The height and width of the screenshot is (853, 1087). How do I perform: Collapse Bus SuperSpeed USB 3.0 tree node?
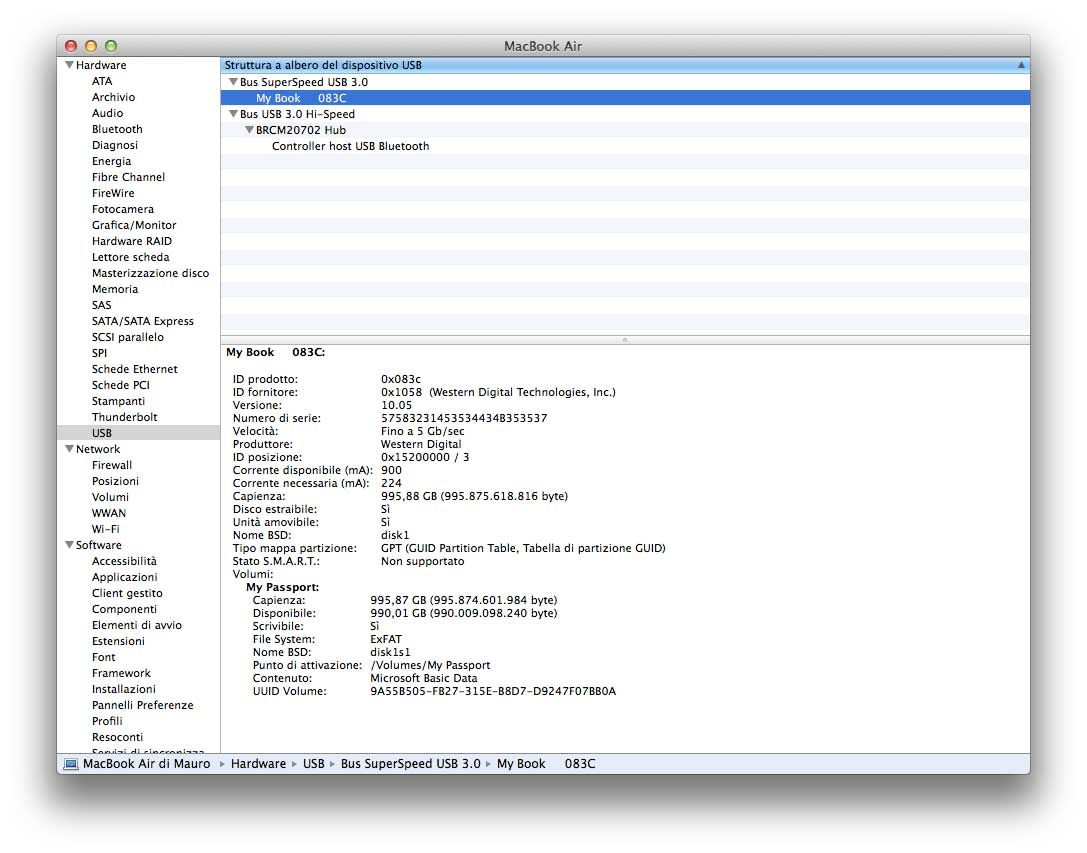(233, 82)
